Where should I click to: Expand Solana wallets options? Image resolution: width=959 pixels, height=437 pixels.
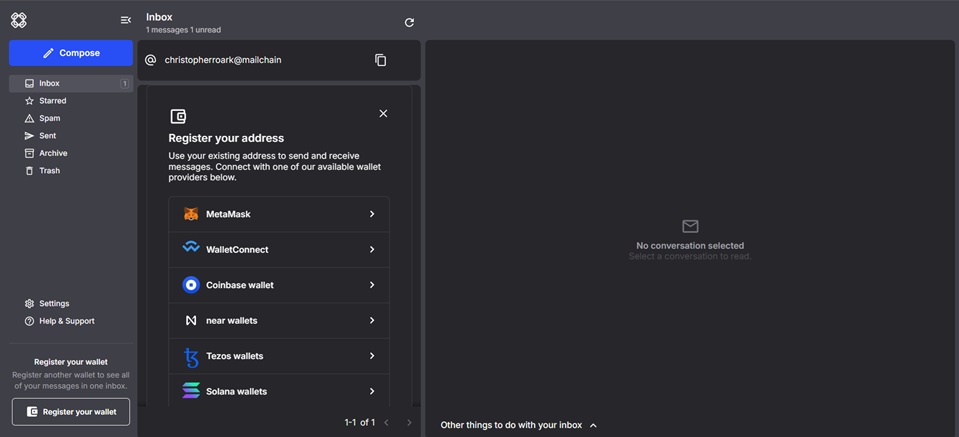click(372, 391)
